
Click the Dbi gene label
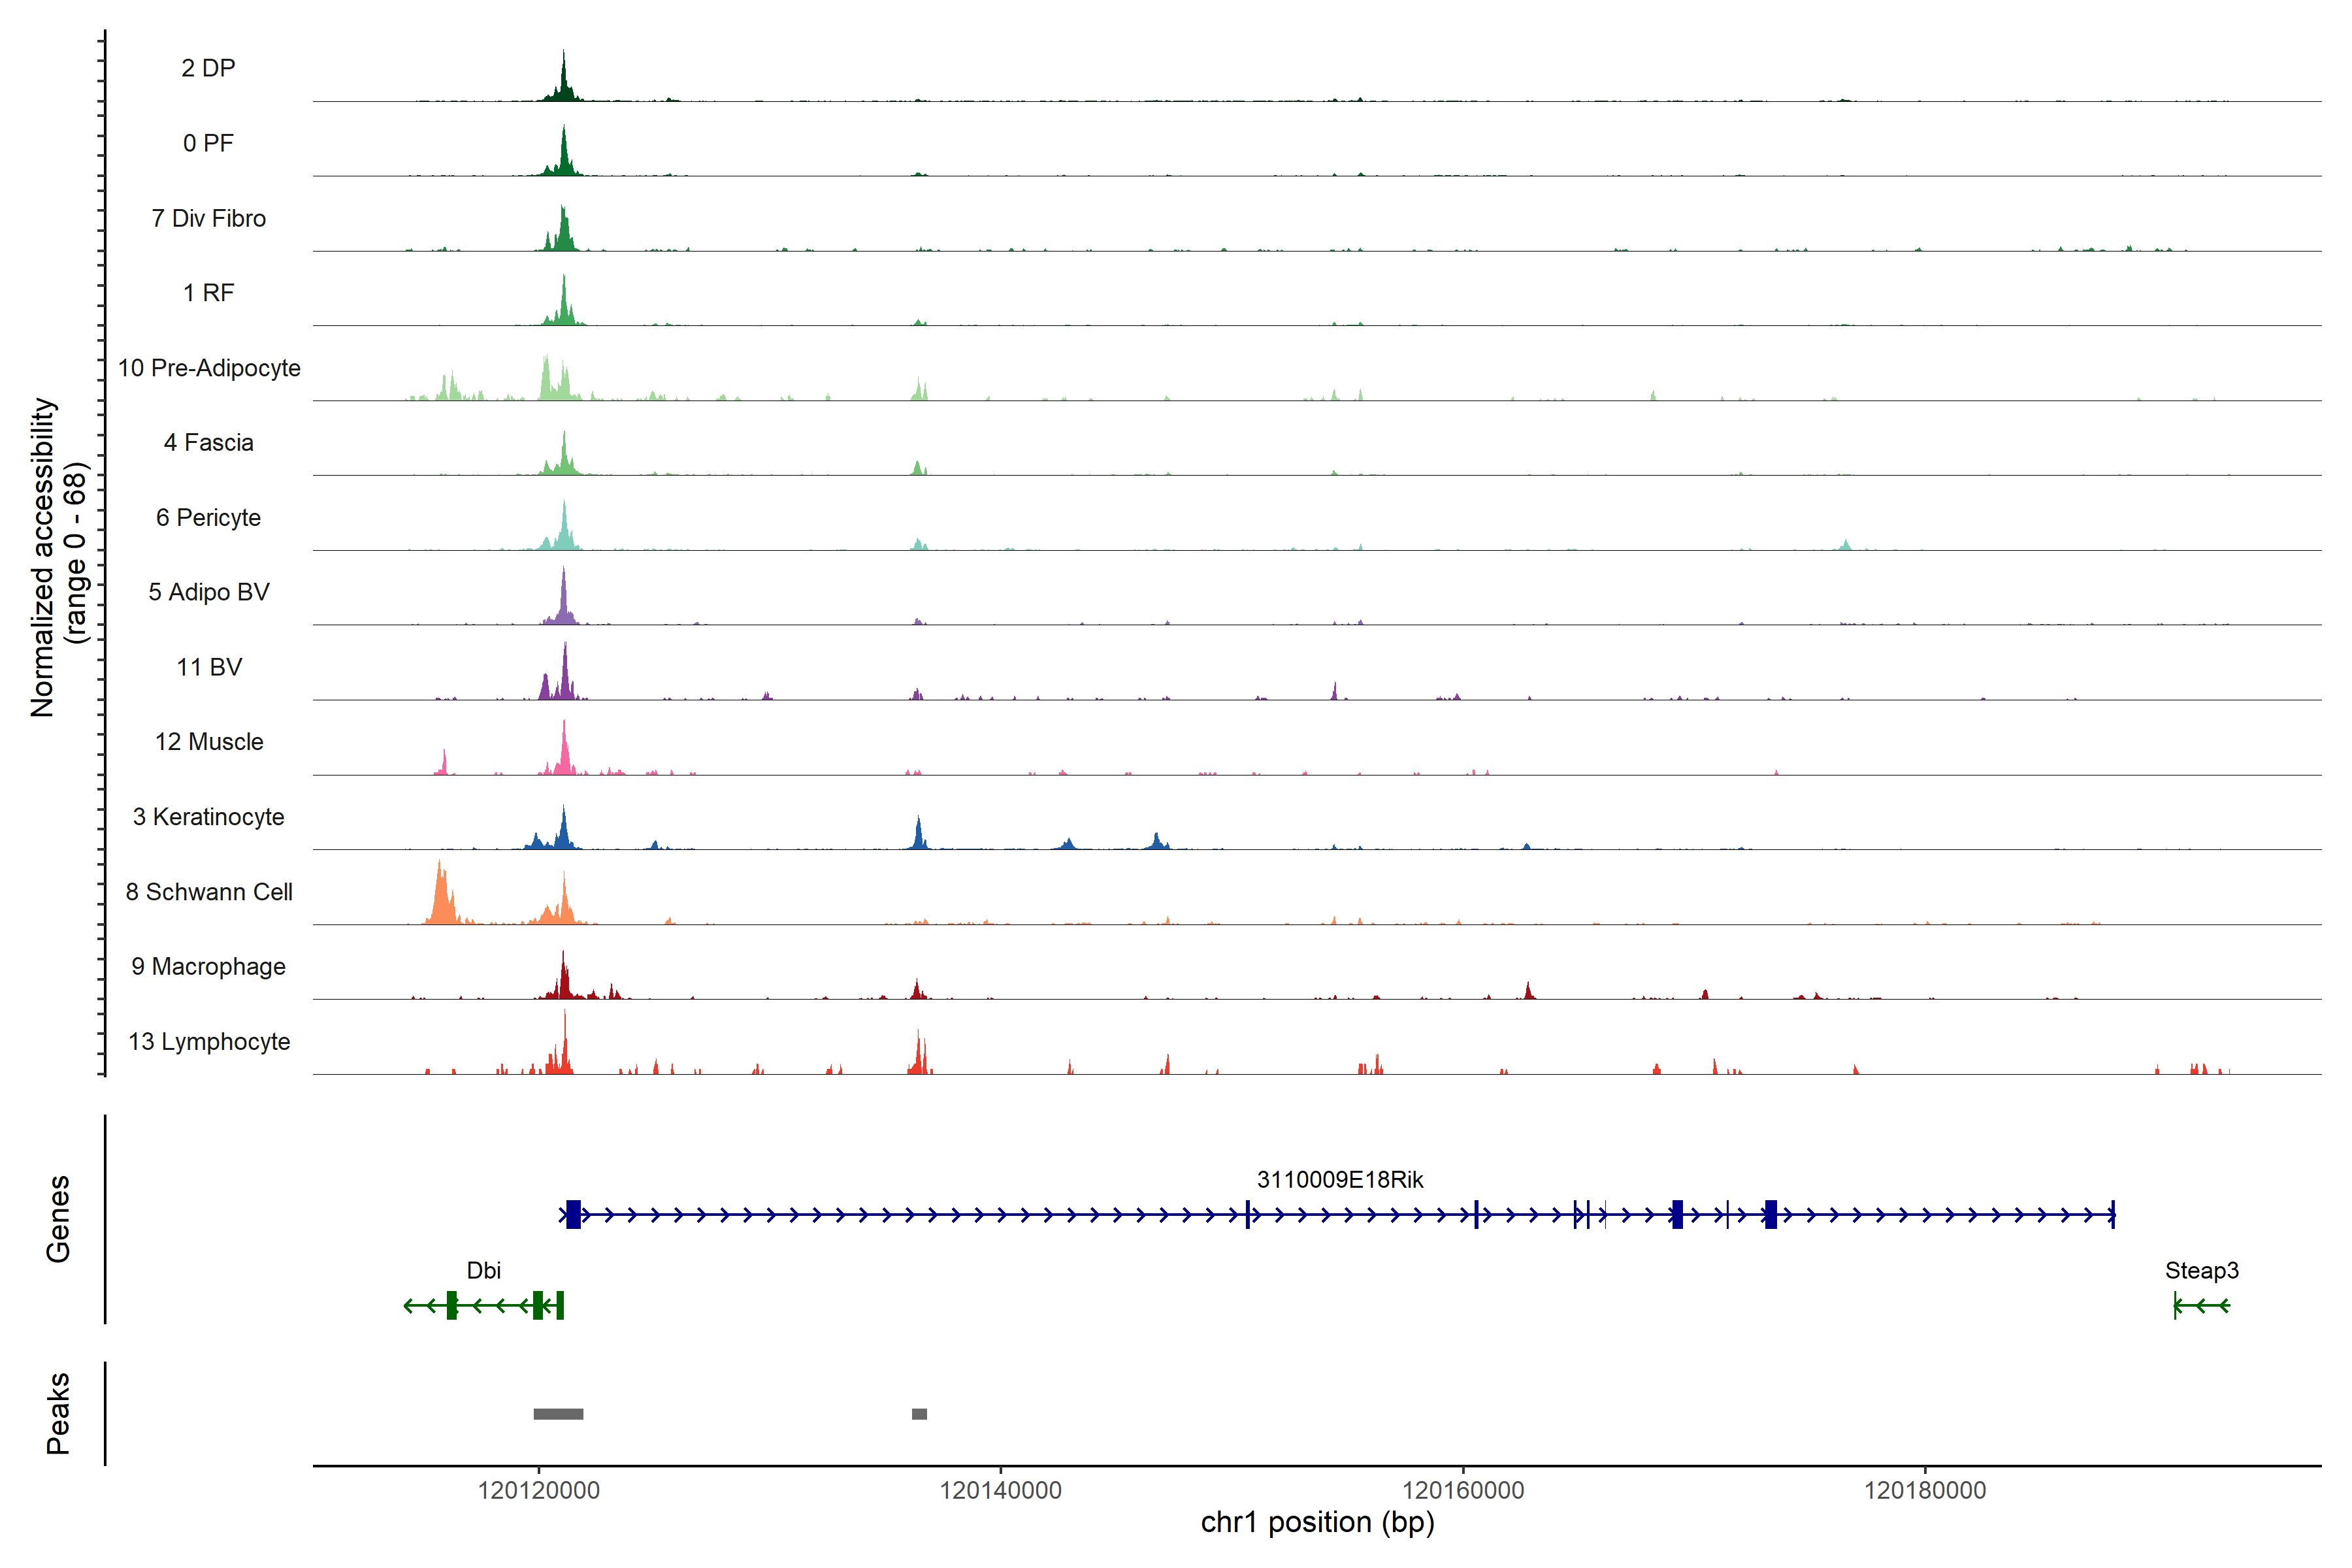coord(483,1270)
